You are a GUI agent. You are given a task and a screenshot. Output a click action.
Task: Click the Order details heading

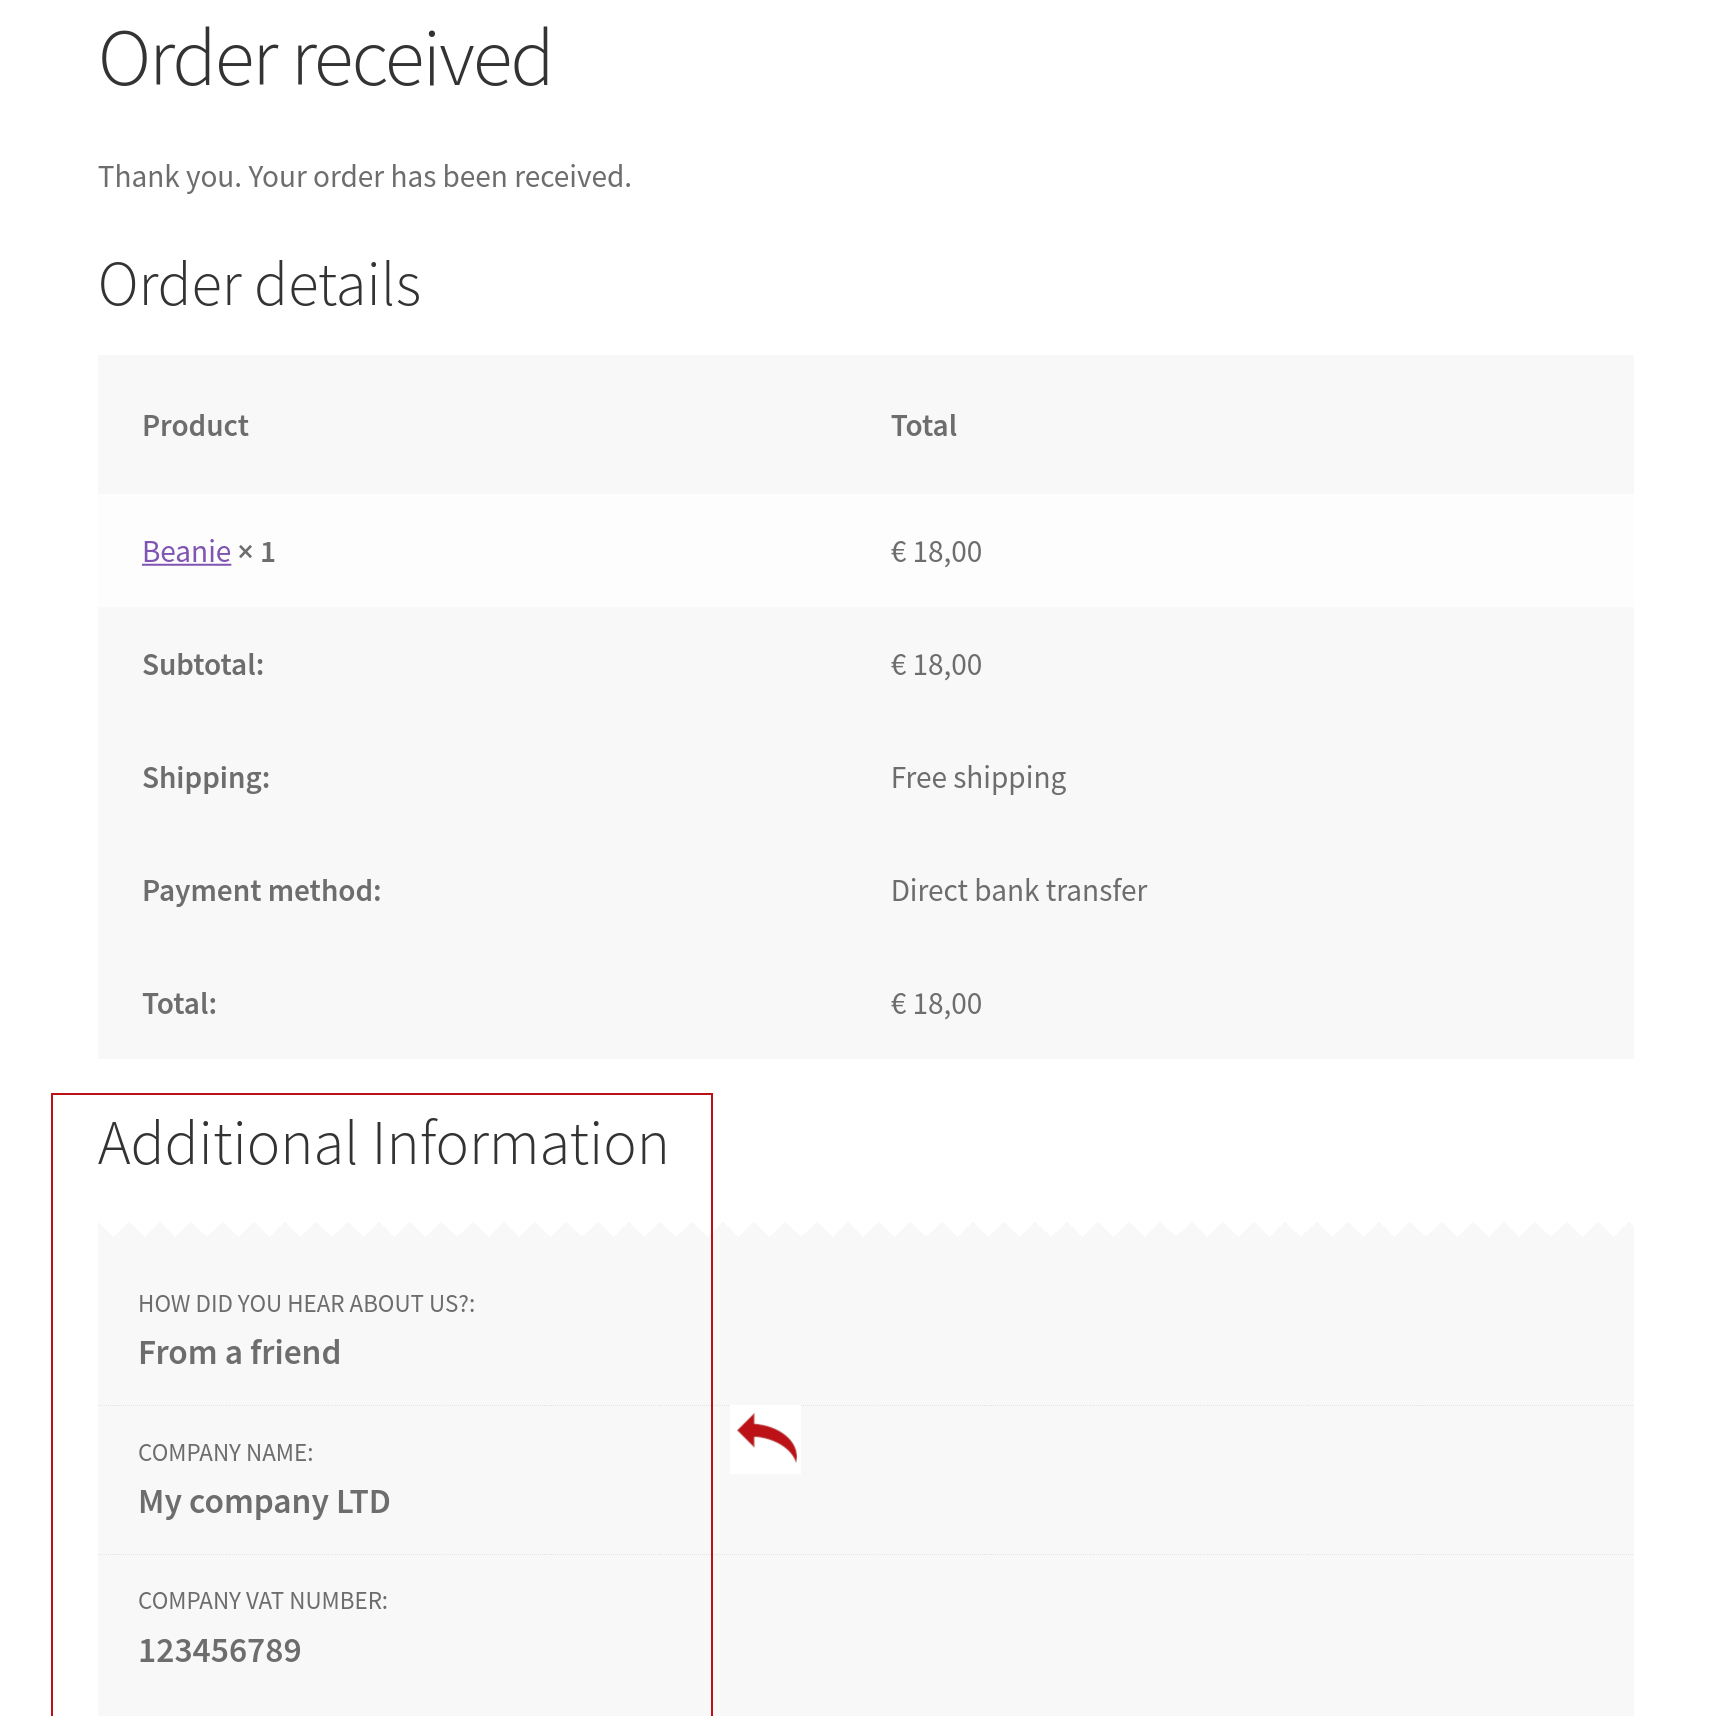(259, 285)
